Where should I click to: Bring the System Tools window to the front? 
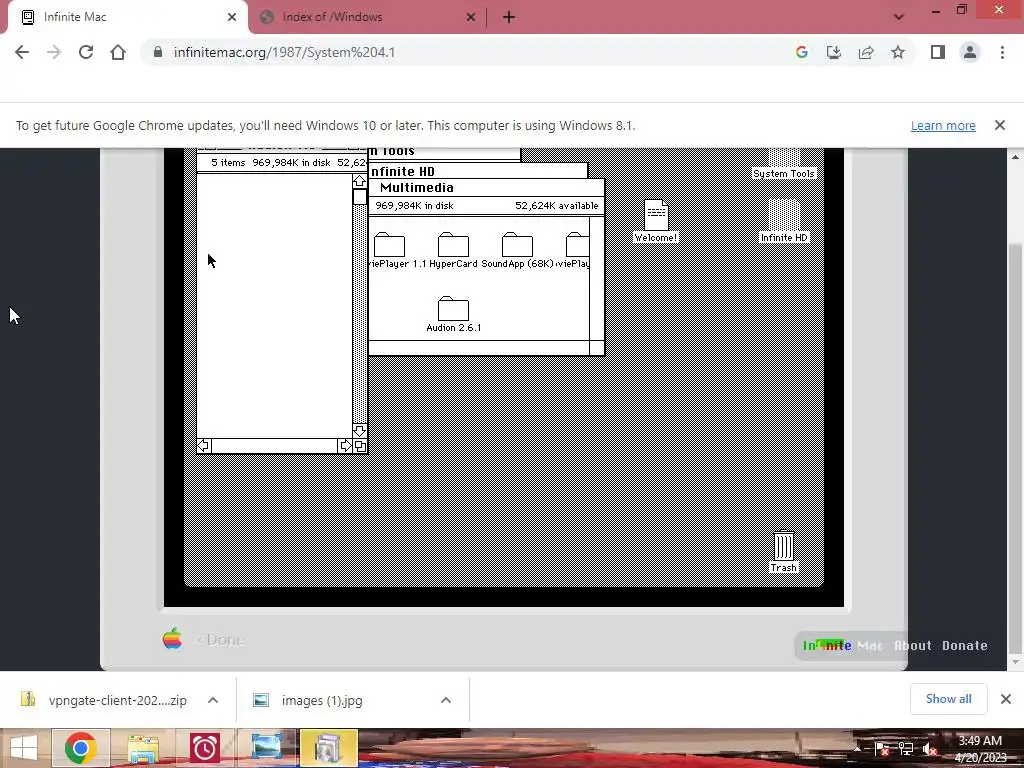pos(444,153)
